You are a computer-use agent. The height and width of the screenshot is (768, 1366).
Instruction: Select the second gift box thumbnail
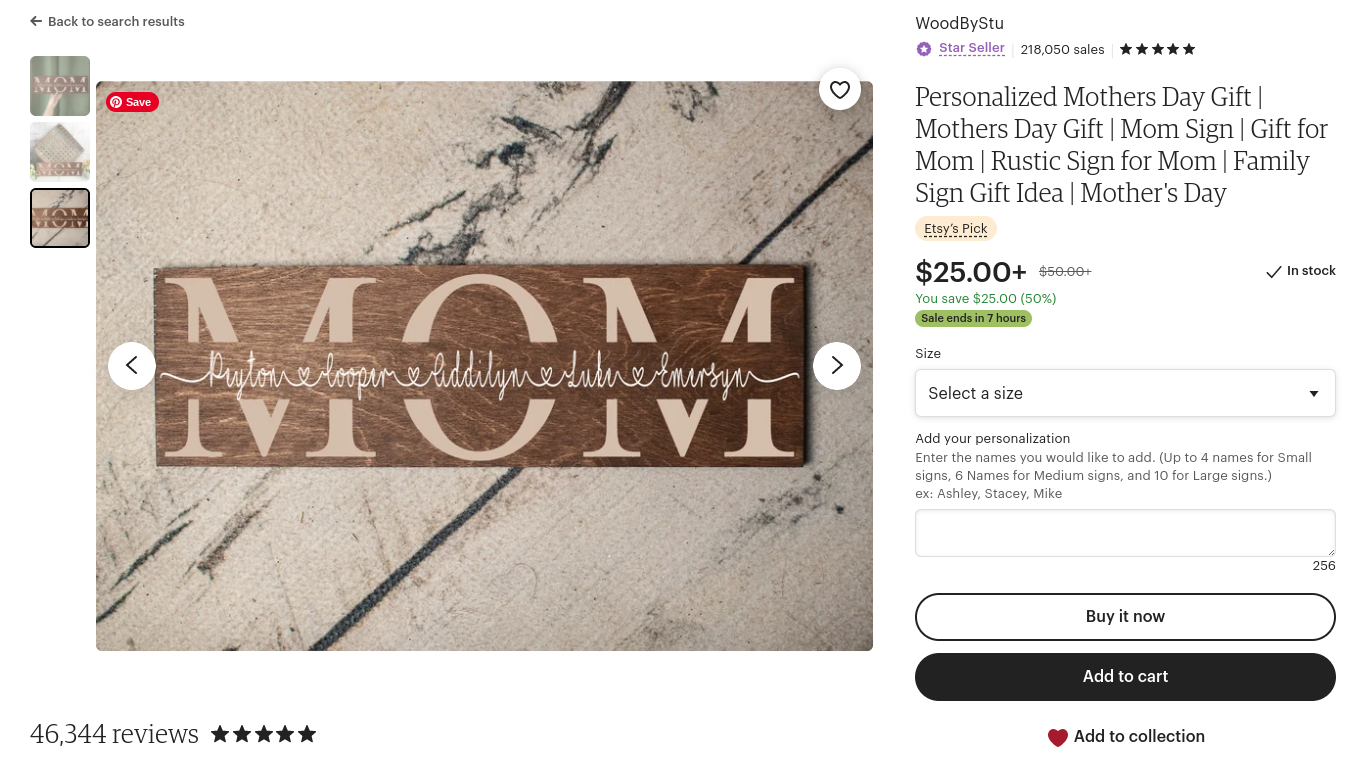pos(59,151)
